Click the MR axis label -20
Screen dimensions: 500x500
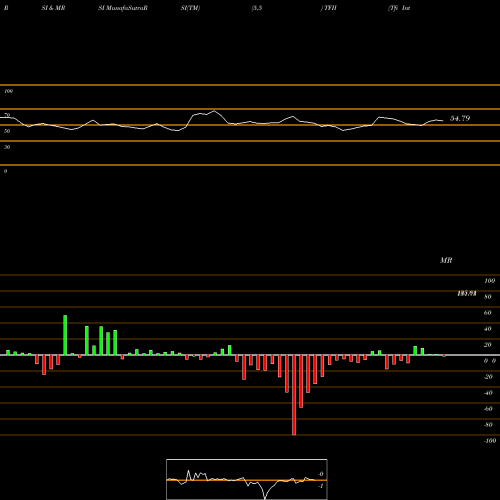pyautogui.click(x=488, y=377)
